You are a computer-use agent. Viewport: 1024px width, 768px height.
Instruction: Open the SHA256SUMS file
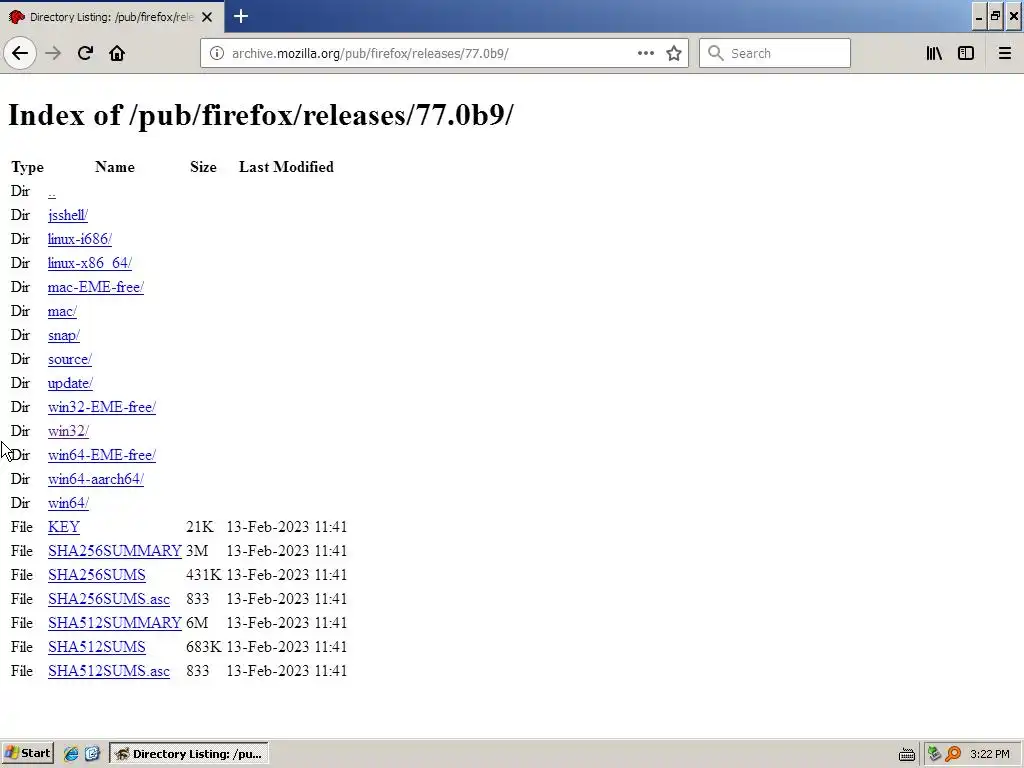(97, 575)
